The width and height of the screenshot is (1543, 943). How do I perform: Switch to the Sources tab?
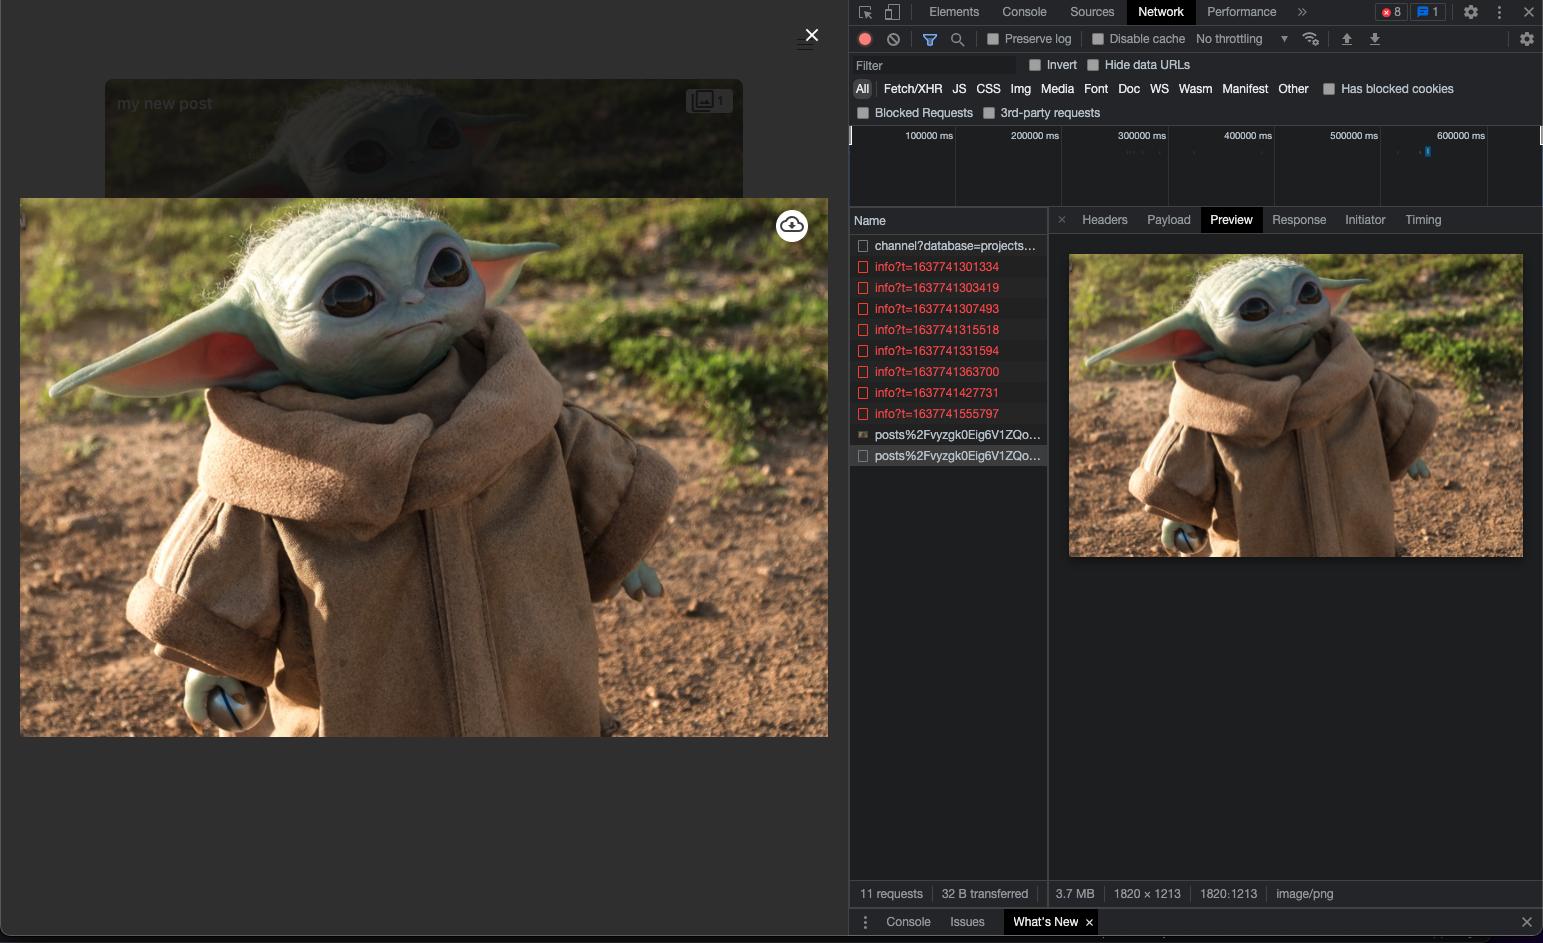click(1092, 12)
